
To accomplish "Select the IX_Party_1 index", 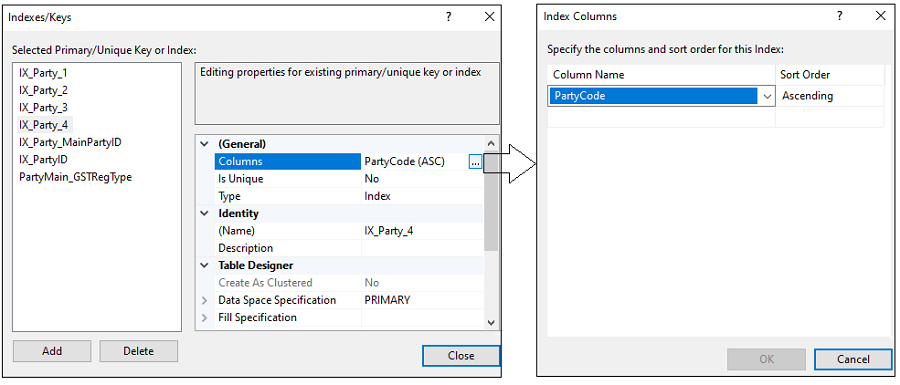I will [44, 73].
